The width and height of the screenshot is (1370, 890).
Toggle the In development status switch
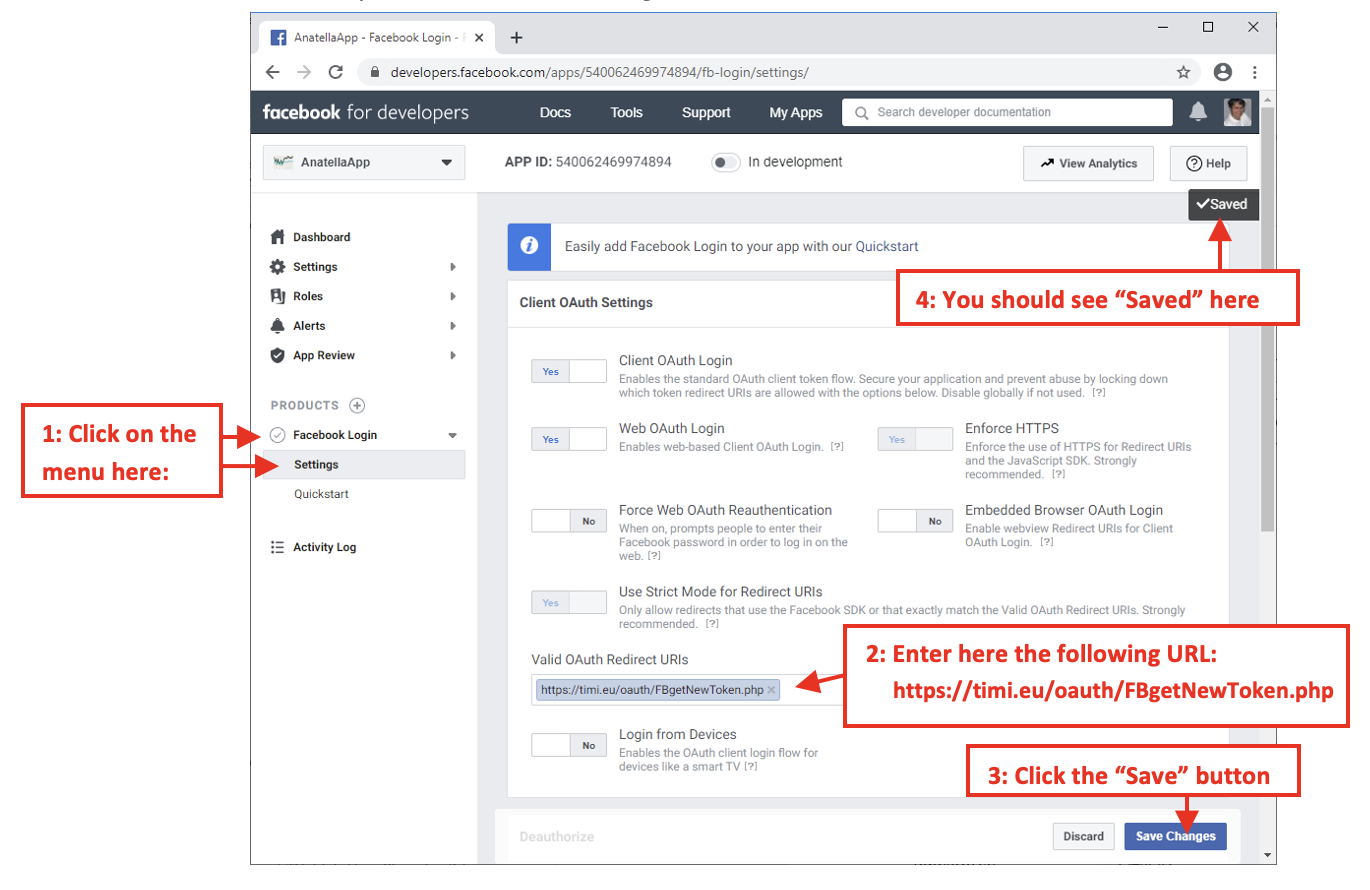[x=725, y=162]
